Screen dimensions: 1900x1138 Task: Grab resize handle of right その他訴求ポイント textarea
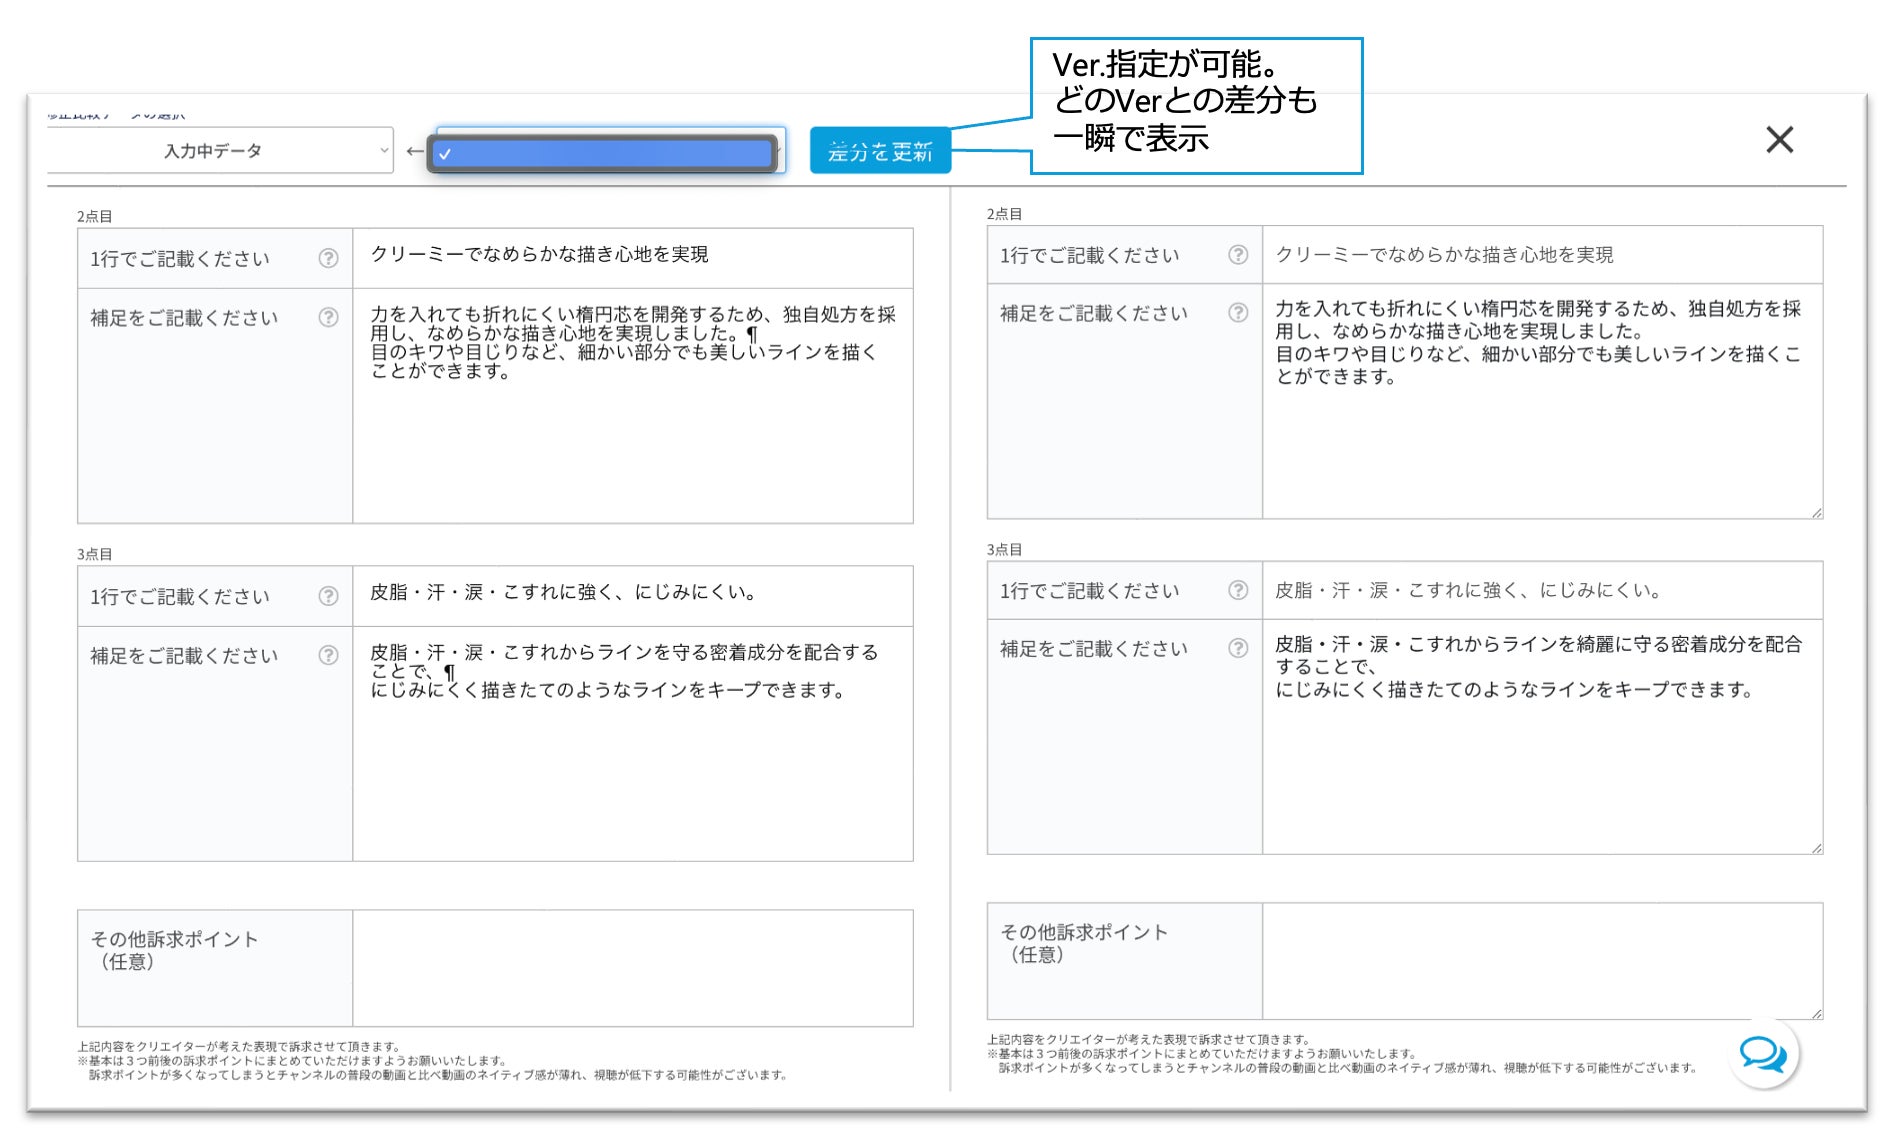[x=1816, y=1014]
